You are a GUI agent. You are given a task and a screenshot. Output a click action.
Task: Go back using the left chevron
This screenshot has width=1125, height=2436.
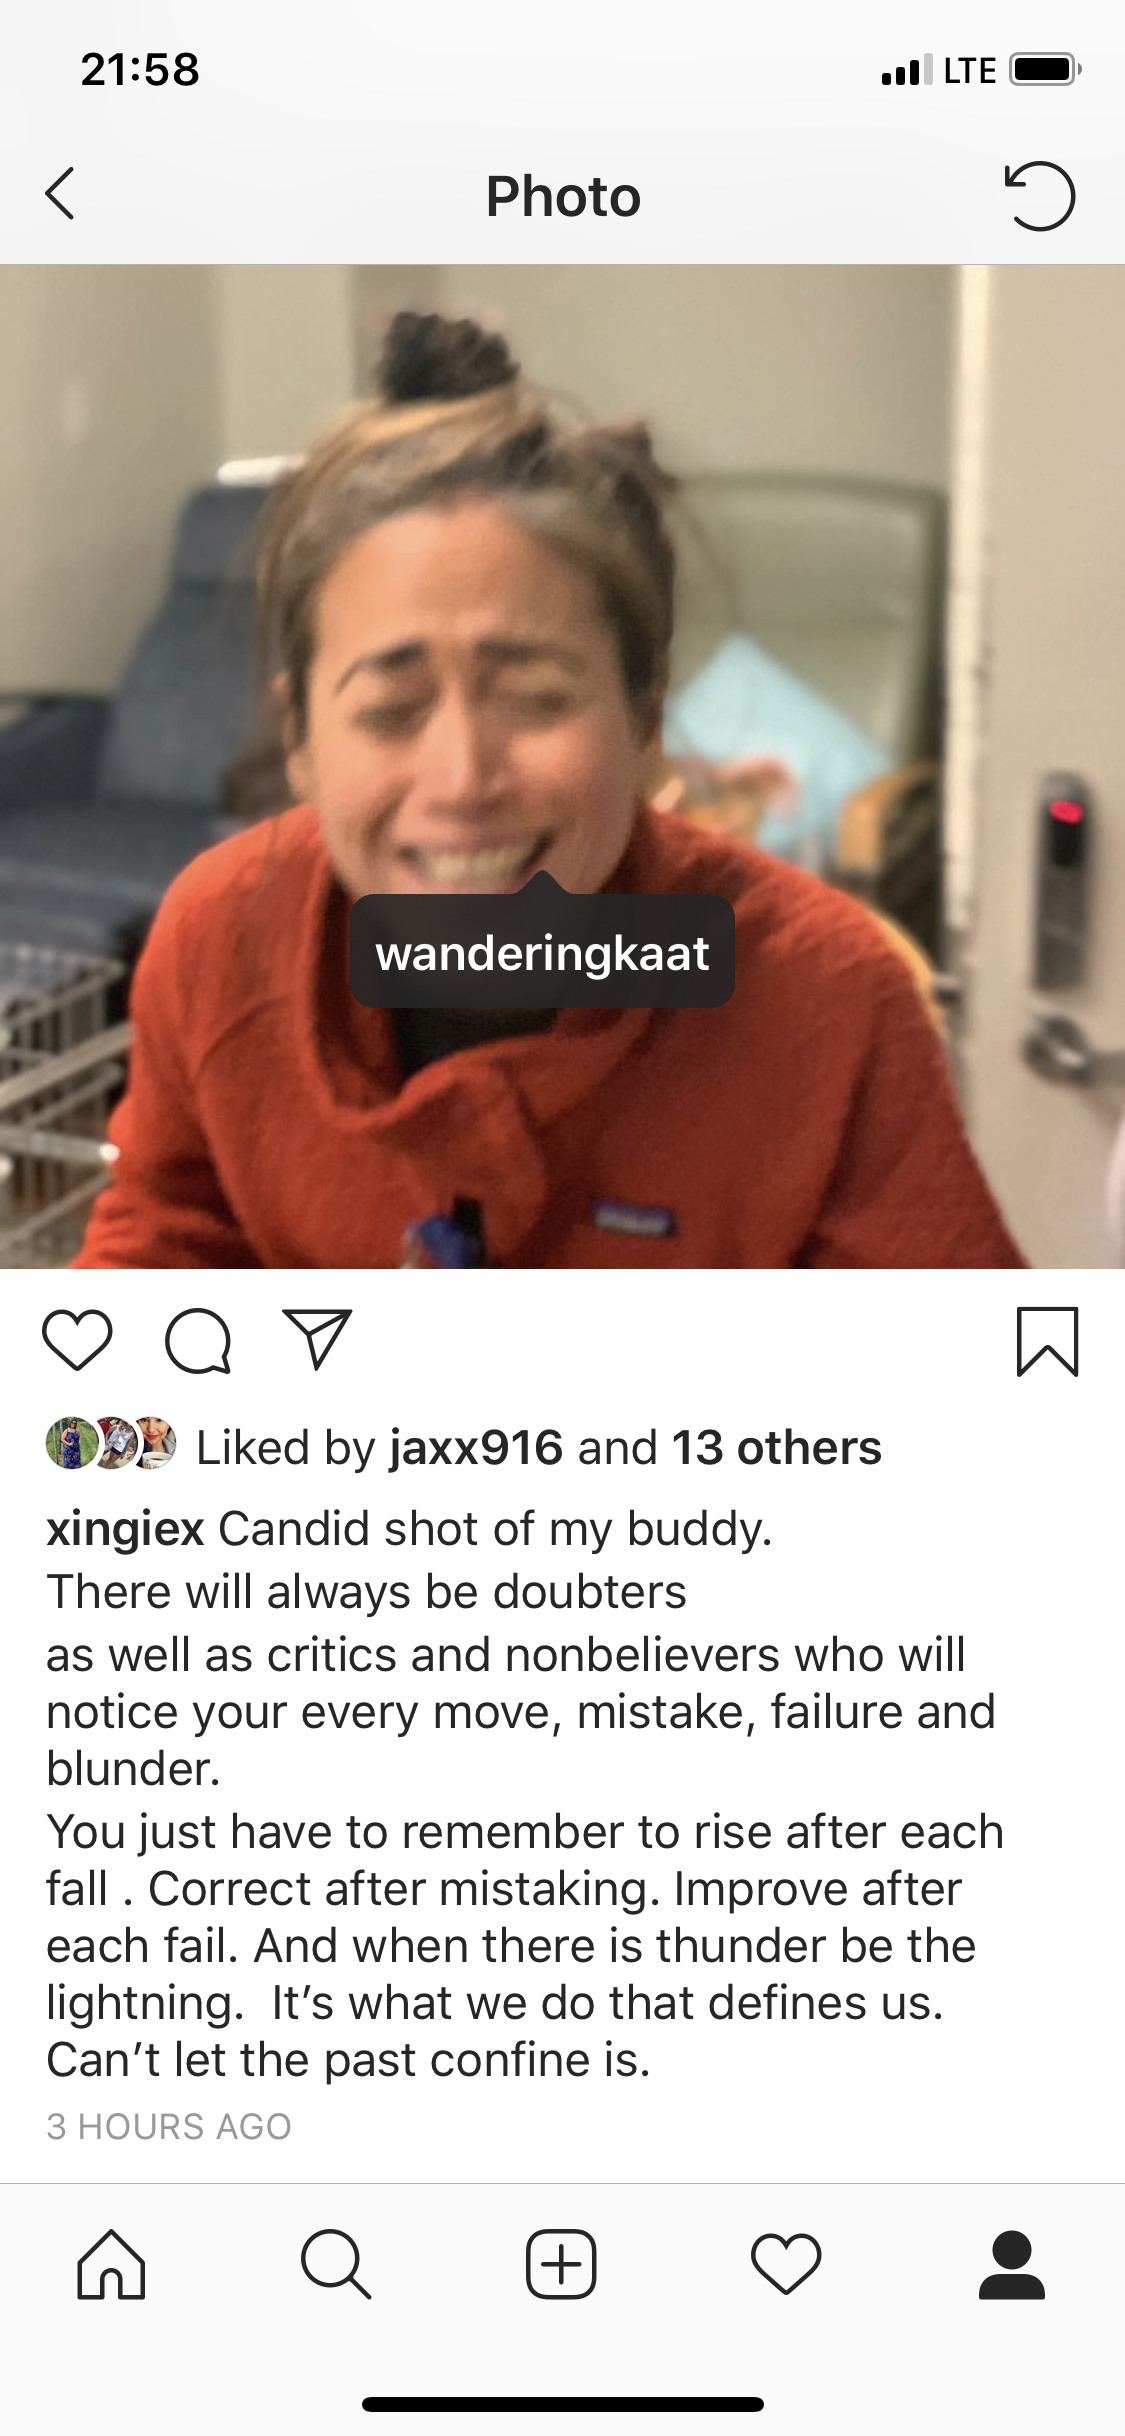[x=60, y=194]
